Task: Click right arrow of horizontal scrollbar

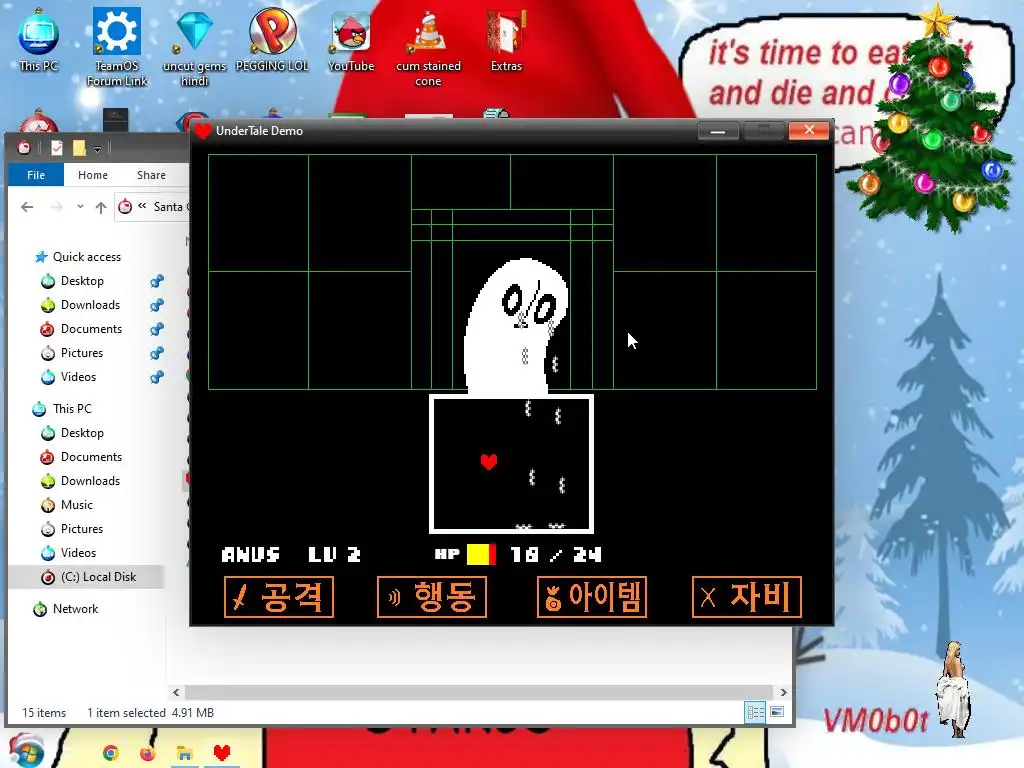Action: tap(783, 692)
